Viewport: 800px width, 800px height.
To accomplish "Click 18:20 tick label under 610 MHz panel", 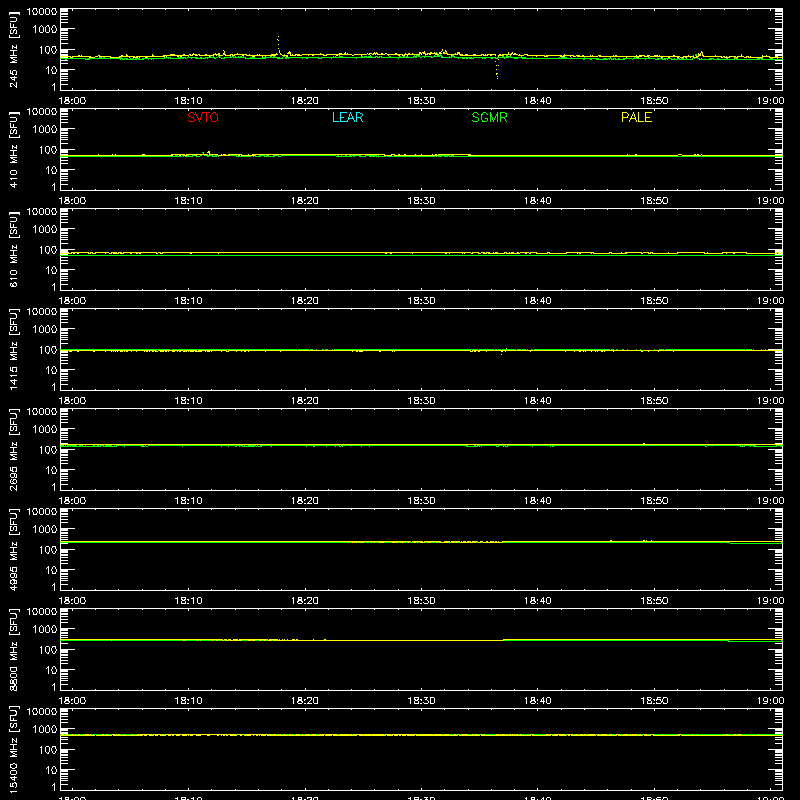I will [305, 301].
